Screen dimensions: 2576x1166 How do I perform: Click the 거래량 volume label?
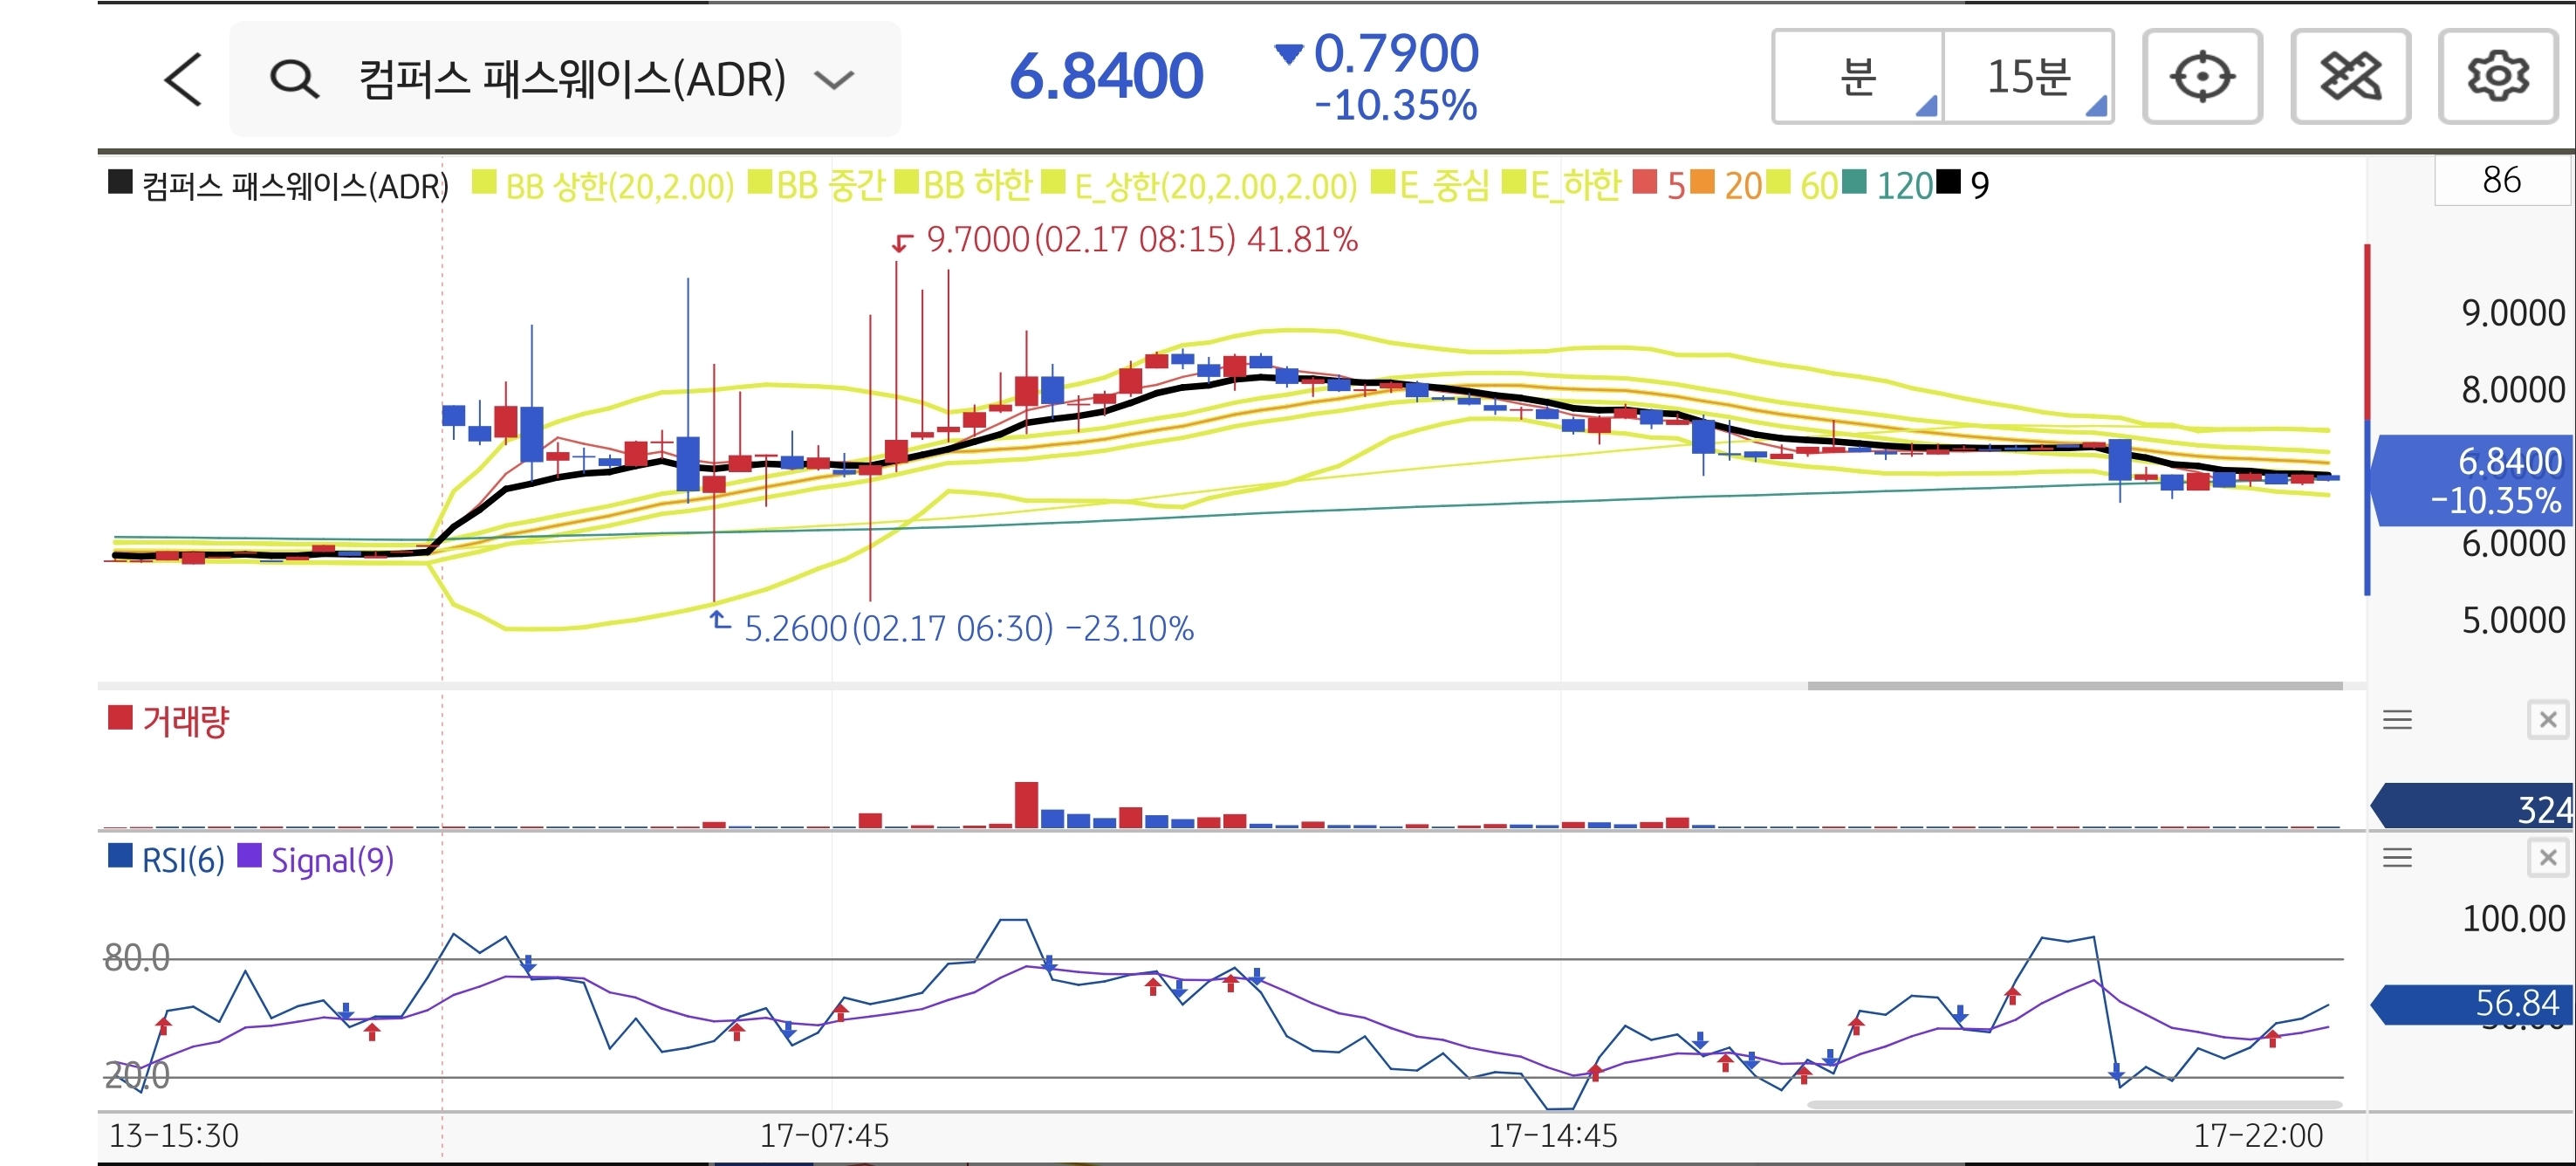185,720
